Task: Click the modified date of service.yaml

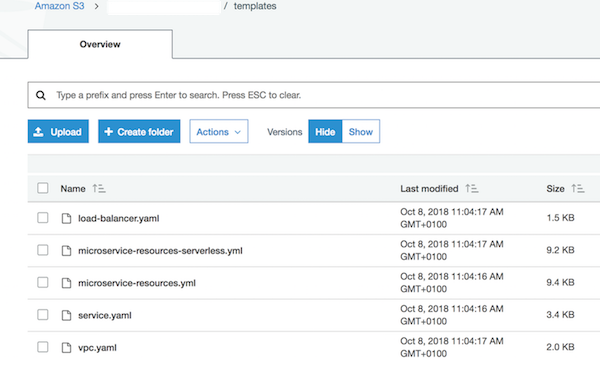Action: tap(452, 315)
